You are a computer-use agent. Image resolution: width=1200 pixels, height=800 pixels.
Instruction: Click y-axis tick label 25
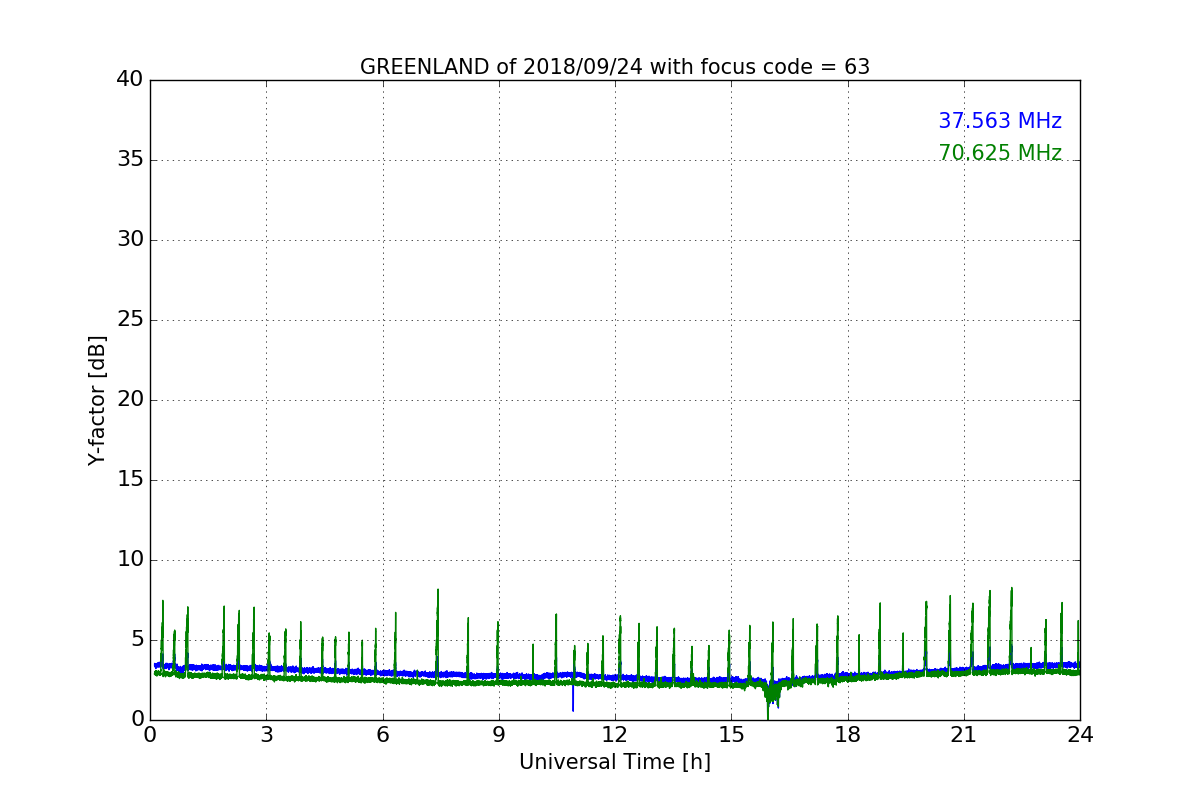[130, 319]
